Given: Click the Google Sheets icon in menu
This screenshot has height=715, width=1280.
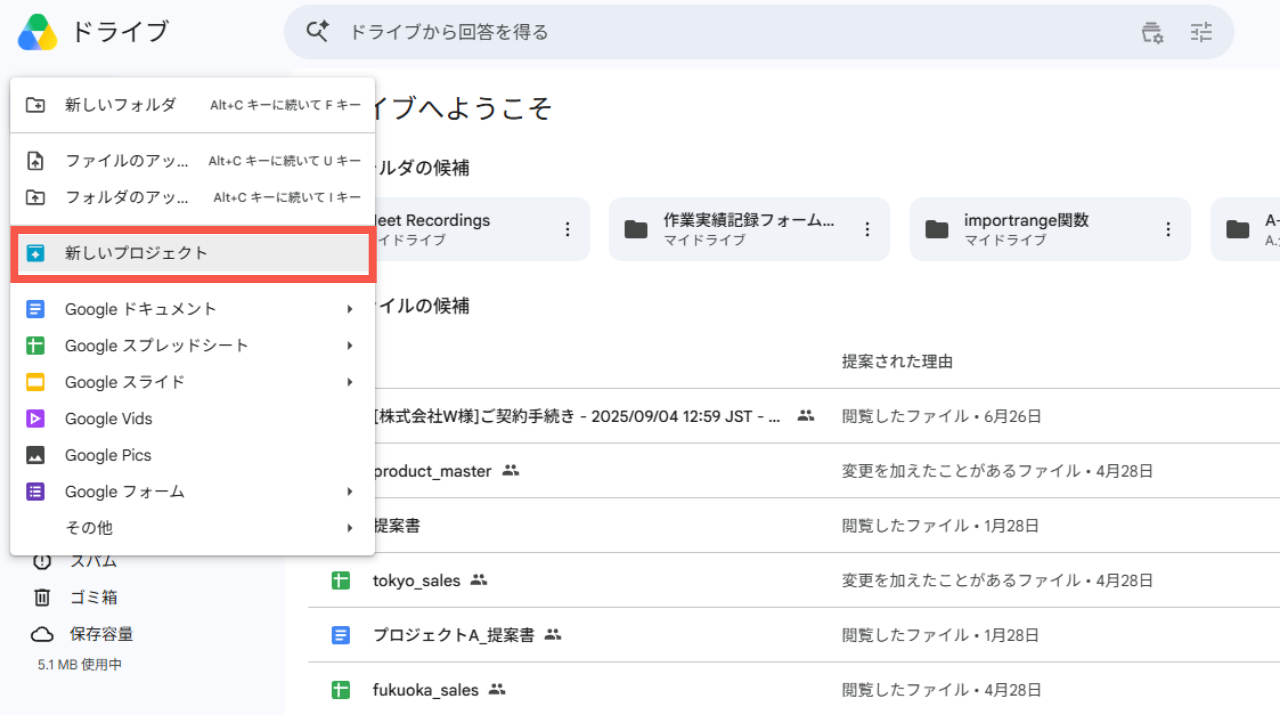Looking at the screenshot, I should tap(35, 346).
